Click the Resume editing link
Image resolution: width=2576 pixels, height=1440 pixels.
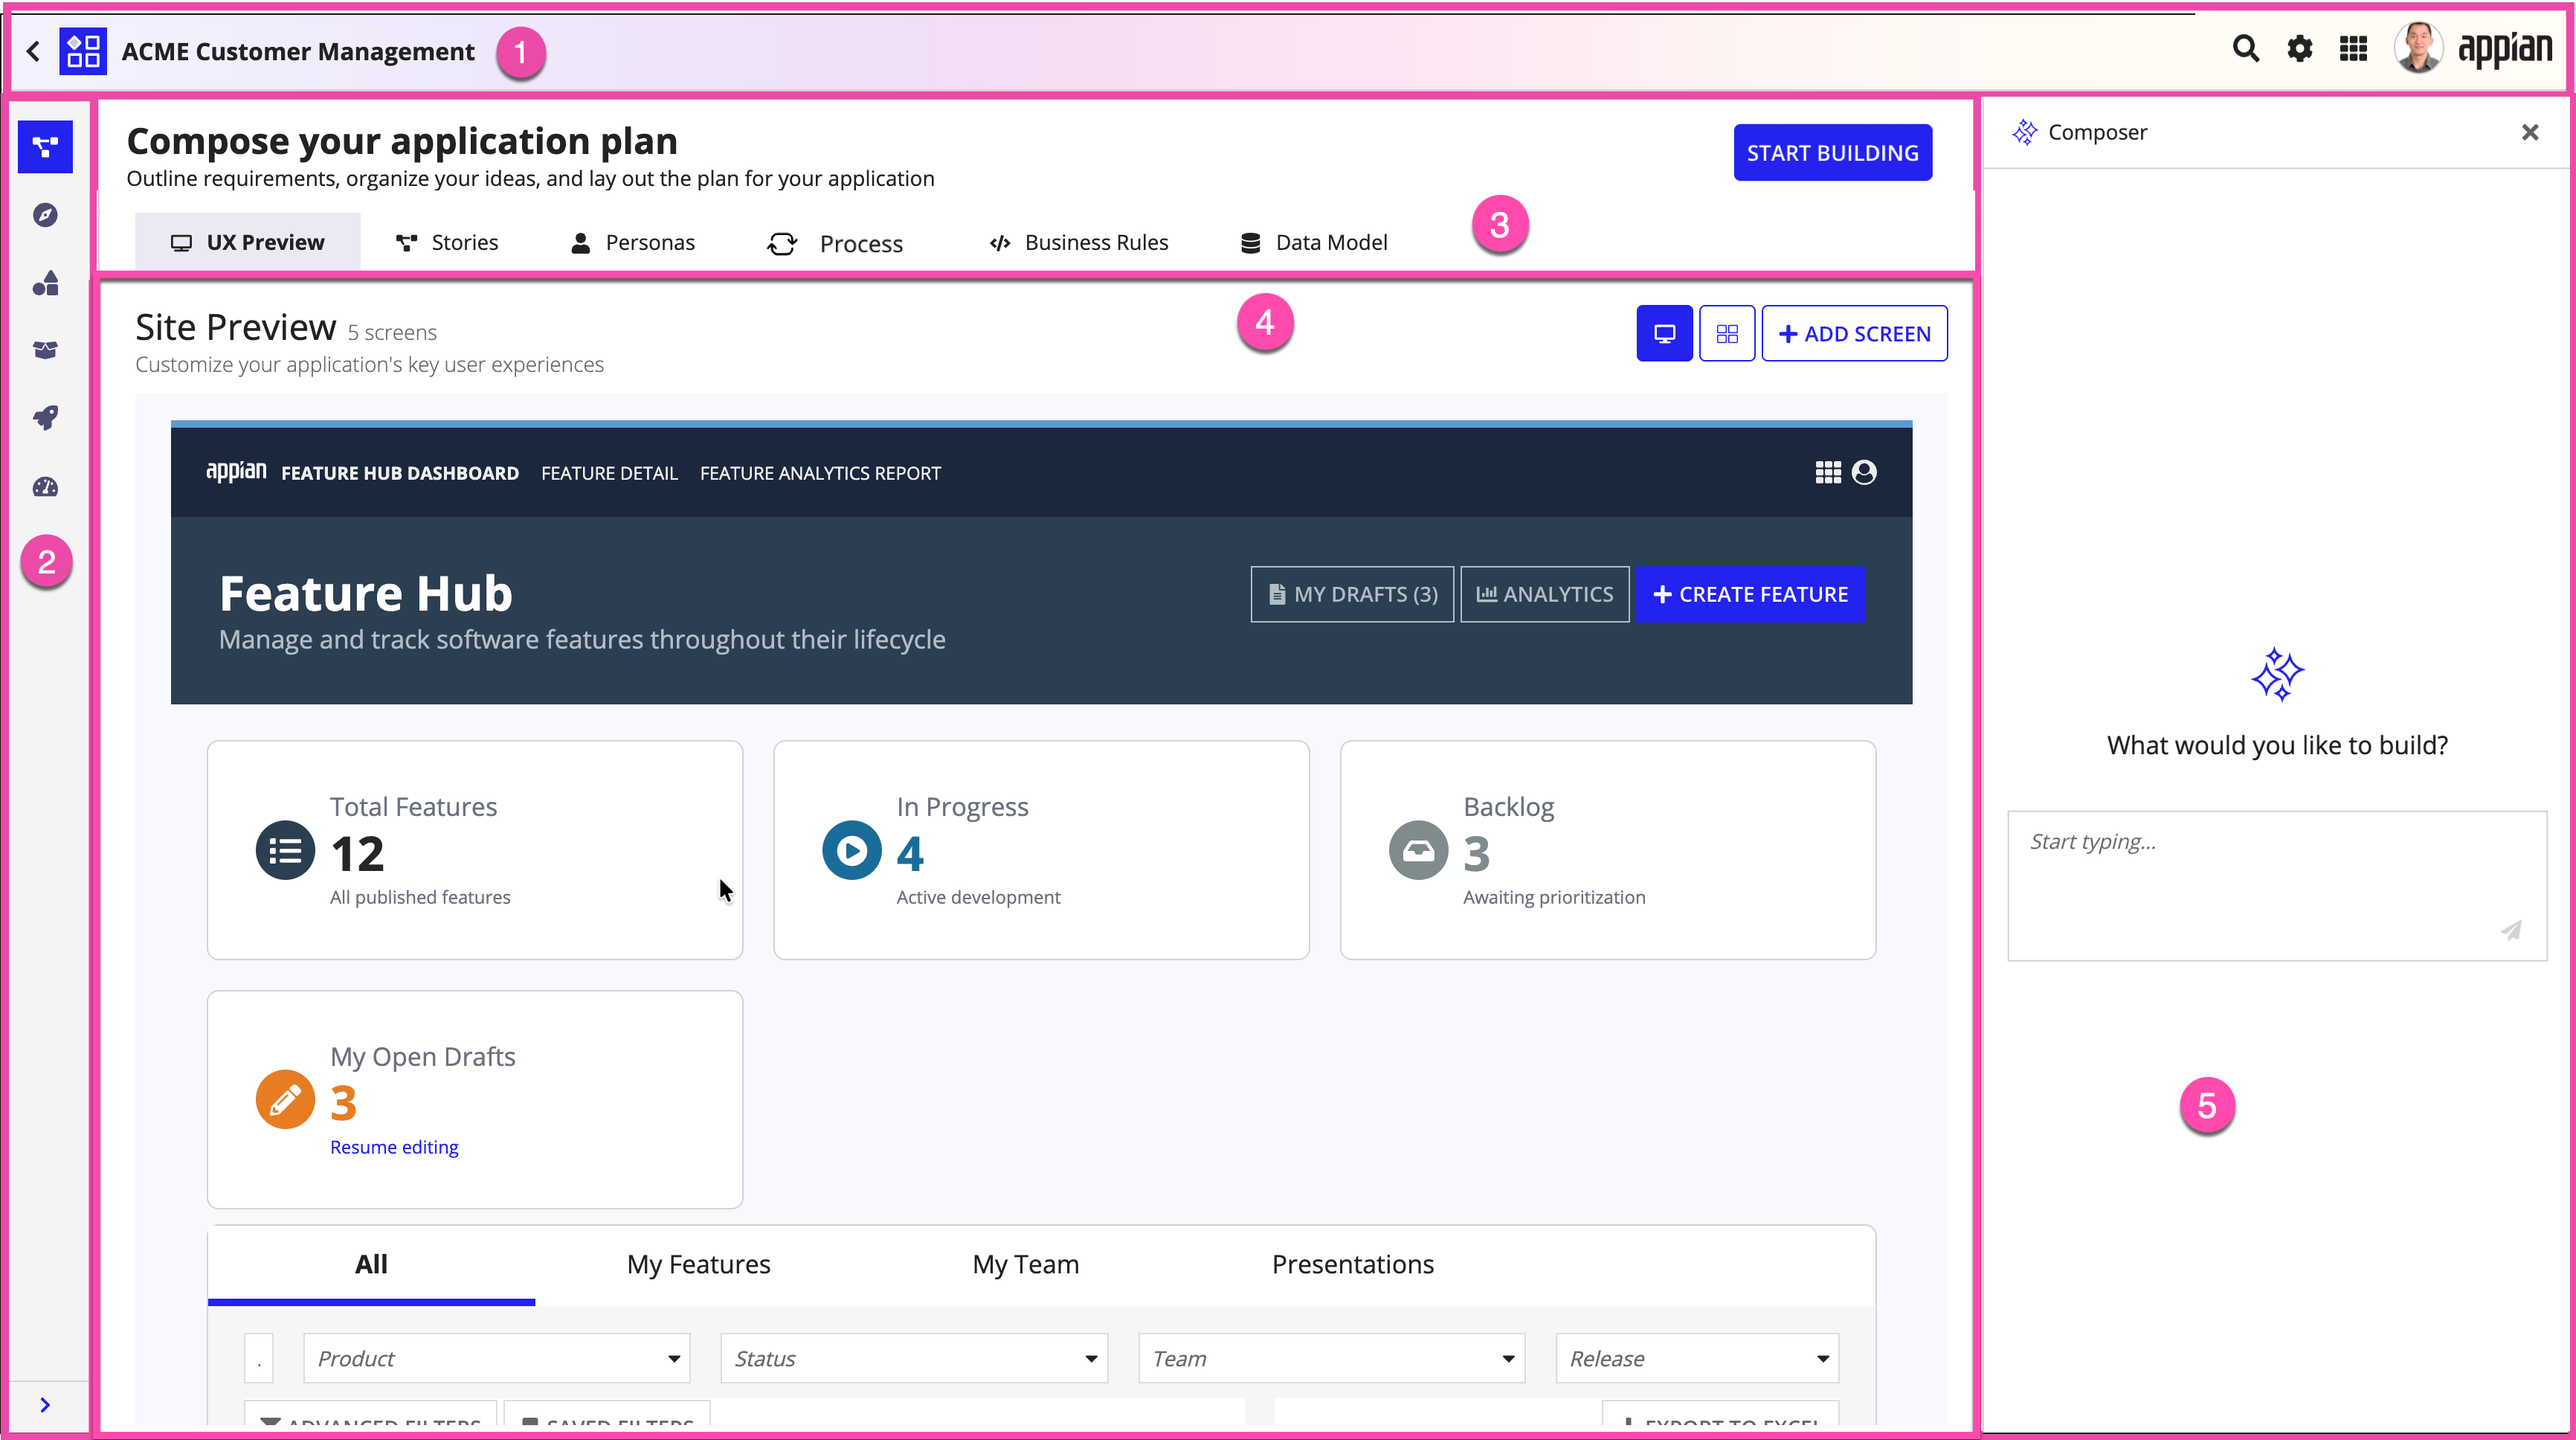[x=394, y=1147]
